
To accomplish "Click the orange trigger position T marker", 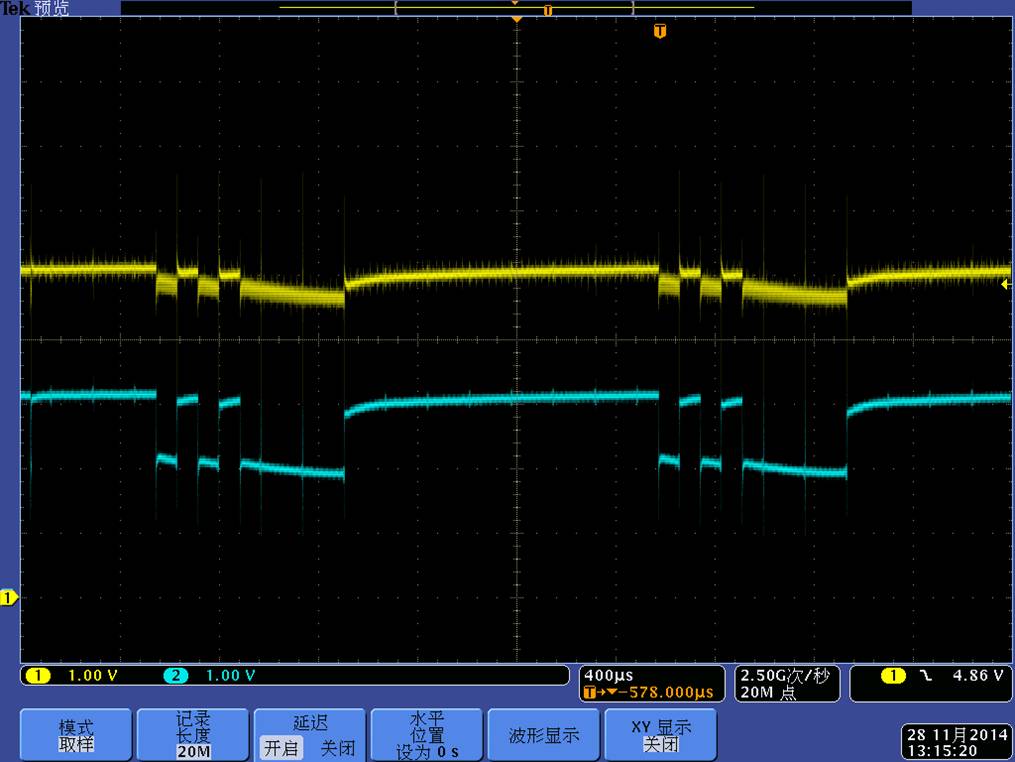I will tap(659, 32).
